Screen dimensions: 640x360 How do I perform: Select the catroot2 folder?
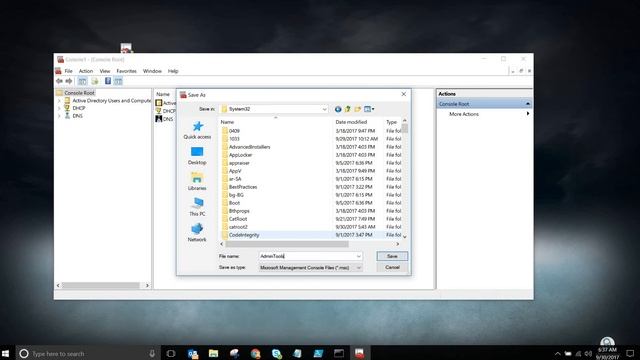238,227
